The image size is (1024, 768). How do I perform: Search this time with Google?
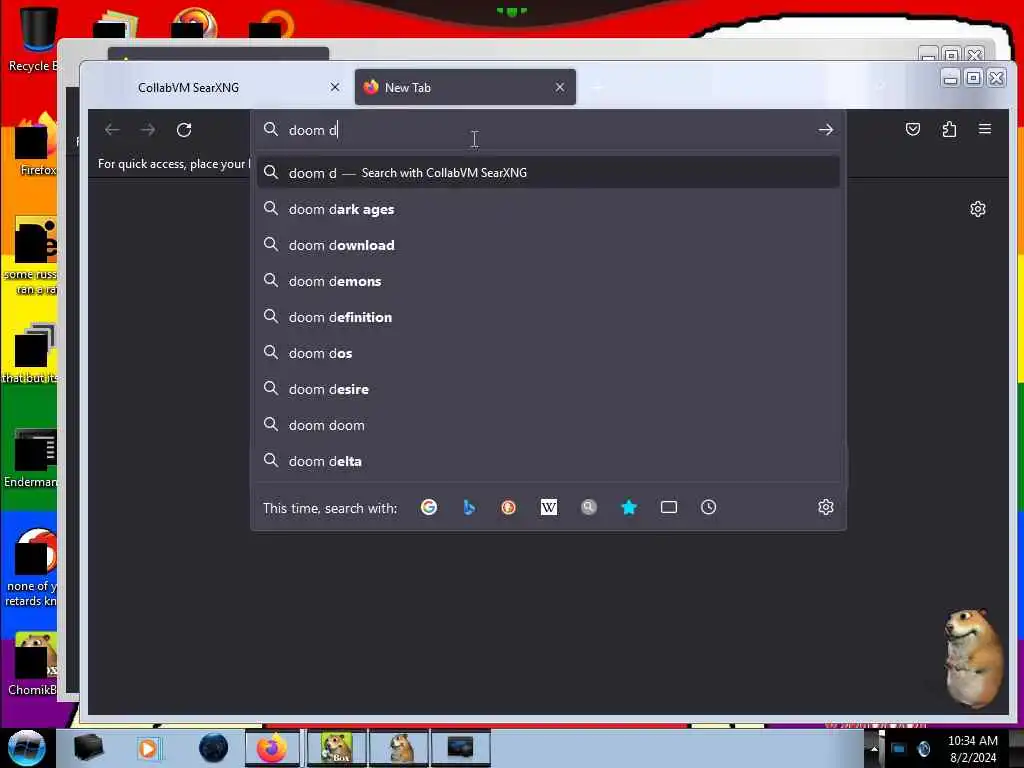[429, 507]
